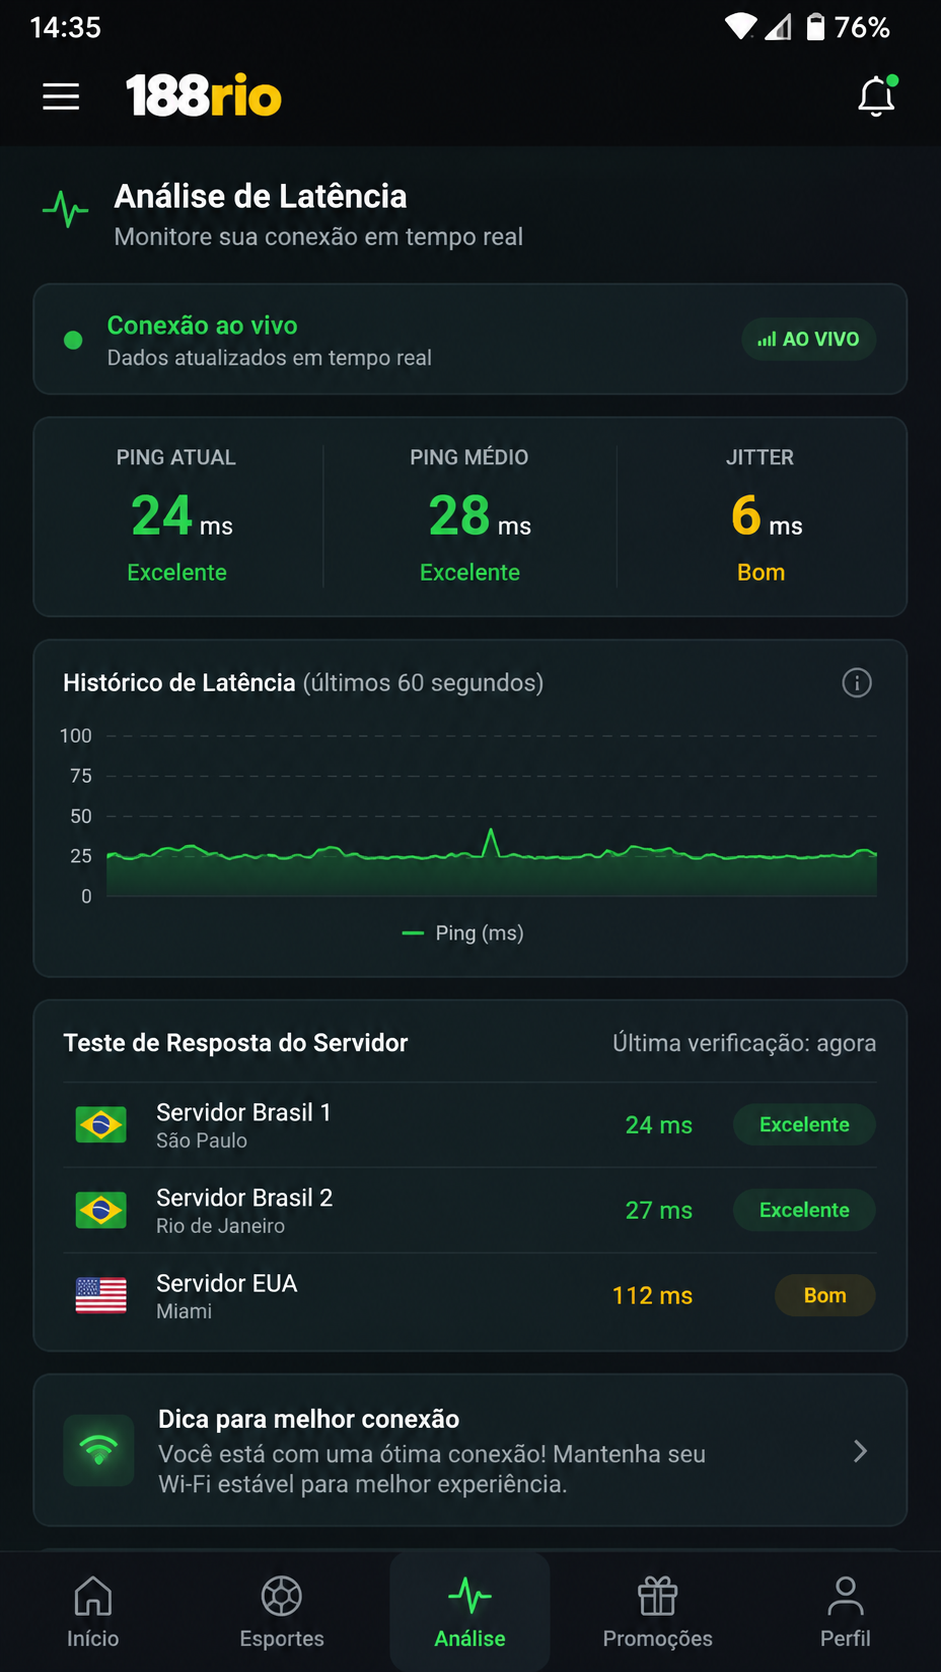Screen dimensions: 941x1672
Task: Tap the cellular signal status icon
Action: pyautogui.click(x=778, y=27)
